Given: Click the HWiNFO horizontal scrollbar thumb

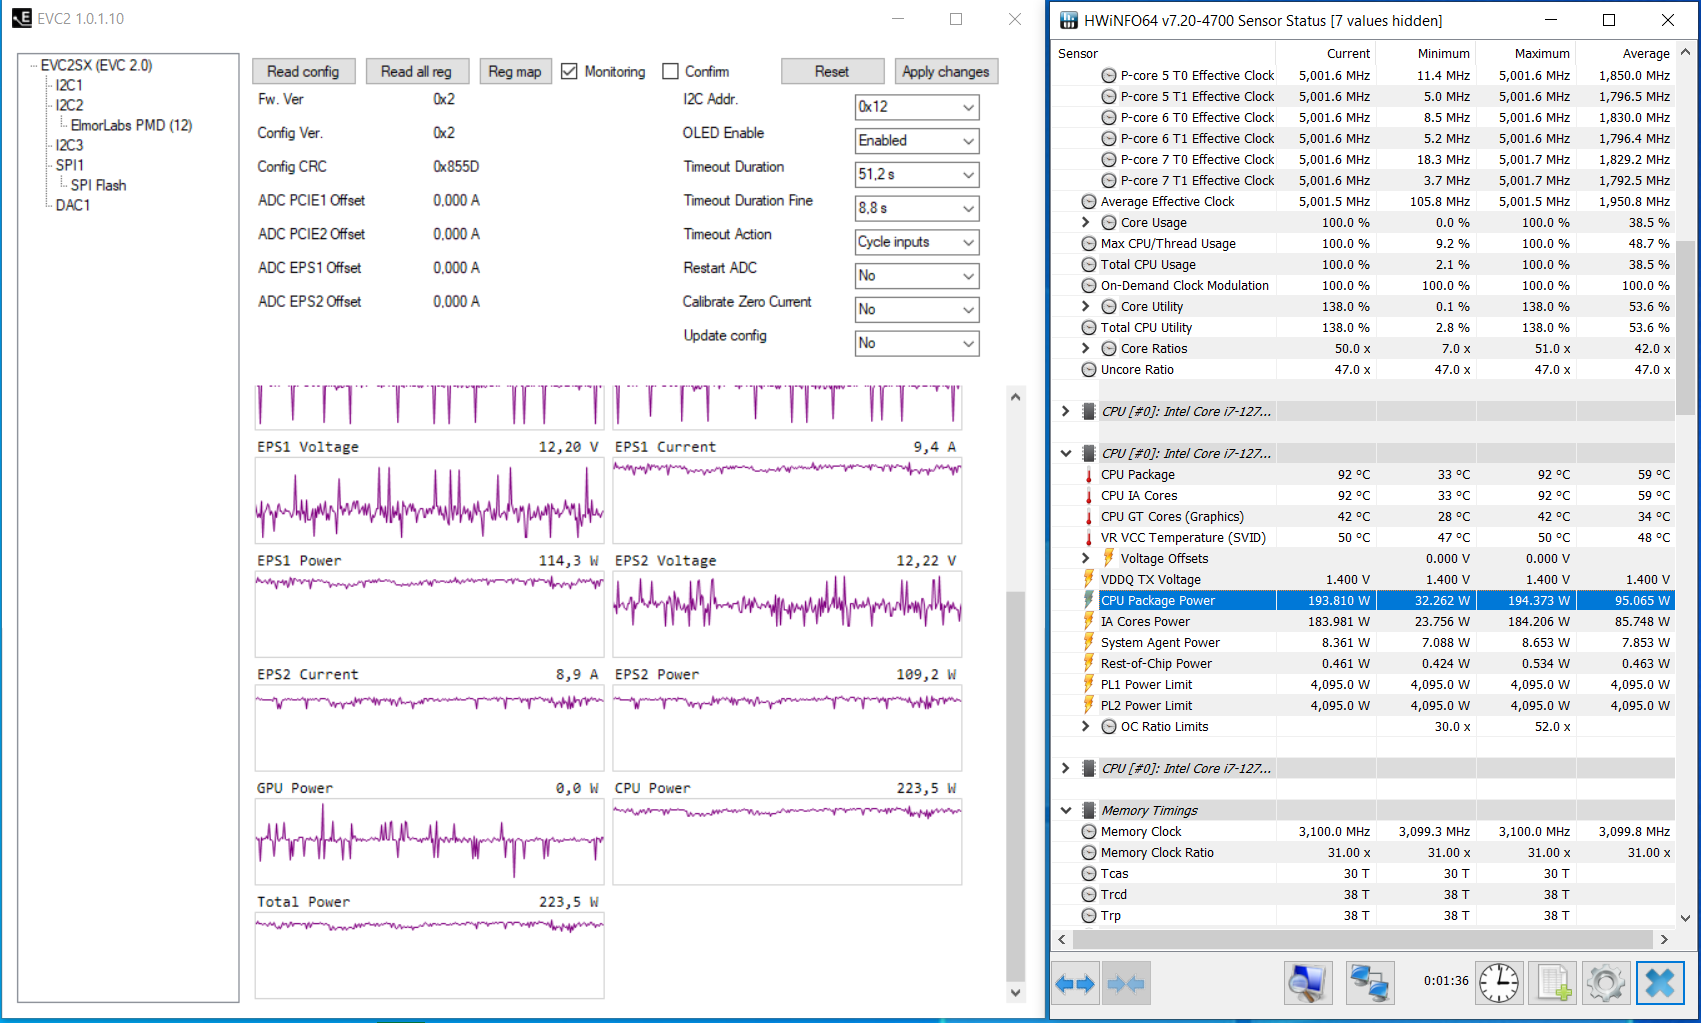Looking at the screenshot, I should [1362, 940].
